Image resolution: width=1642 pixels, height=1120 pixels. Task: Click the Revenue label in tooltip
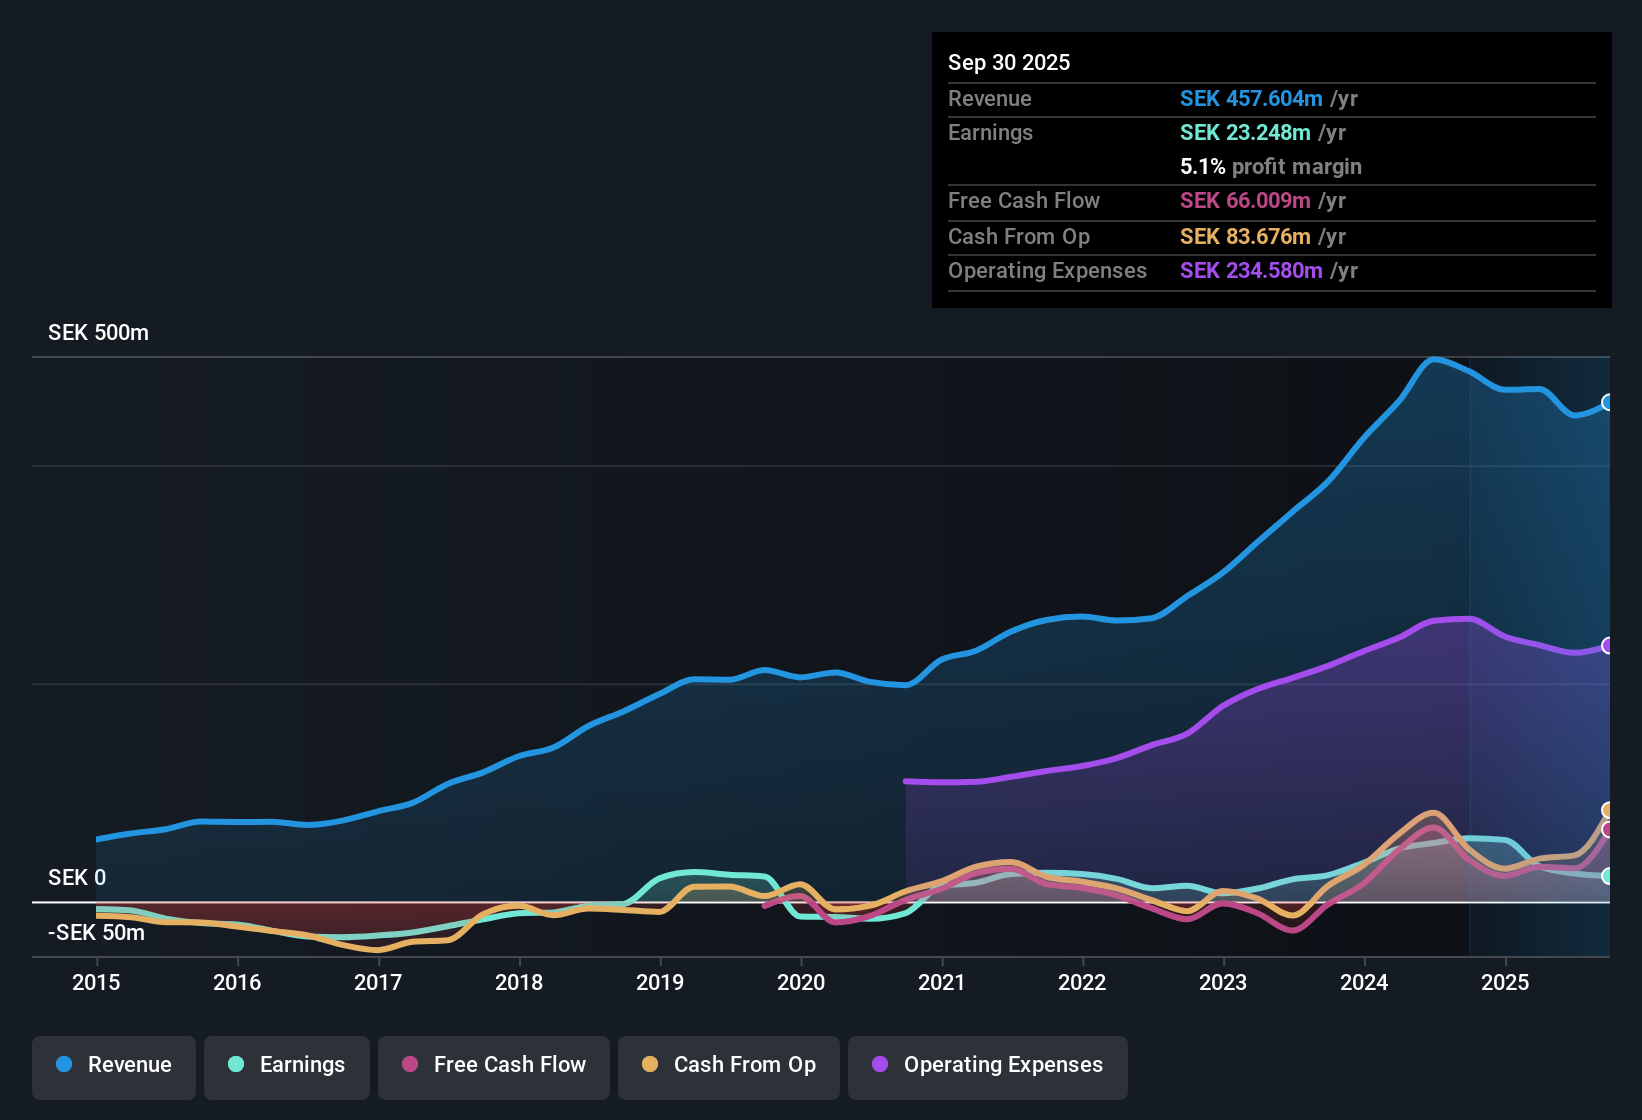(990, 98)
